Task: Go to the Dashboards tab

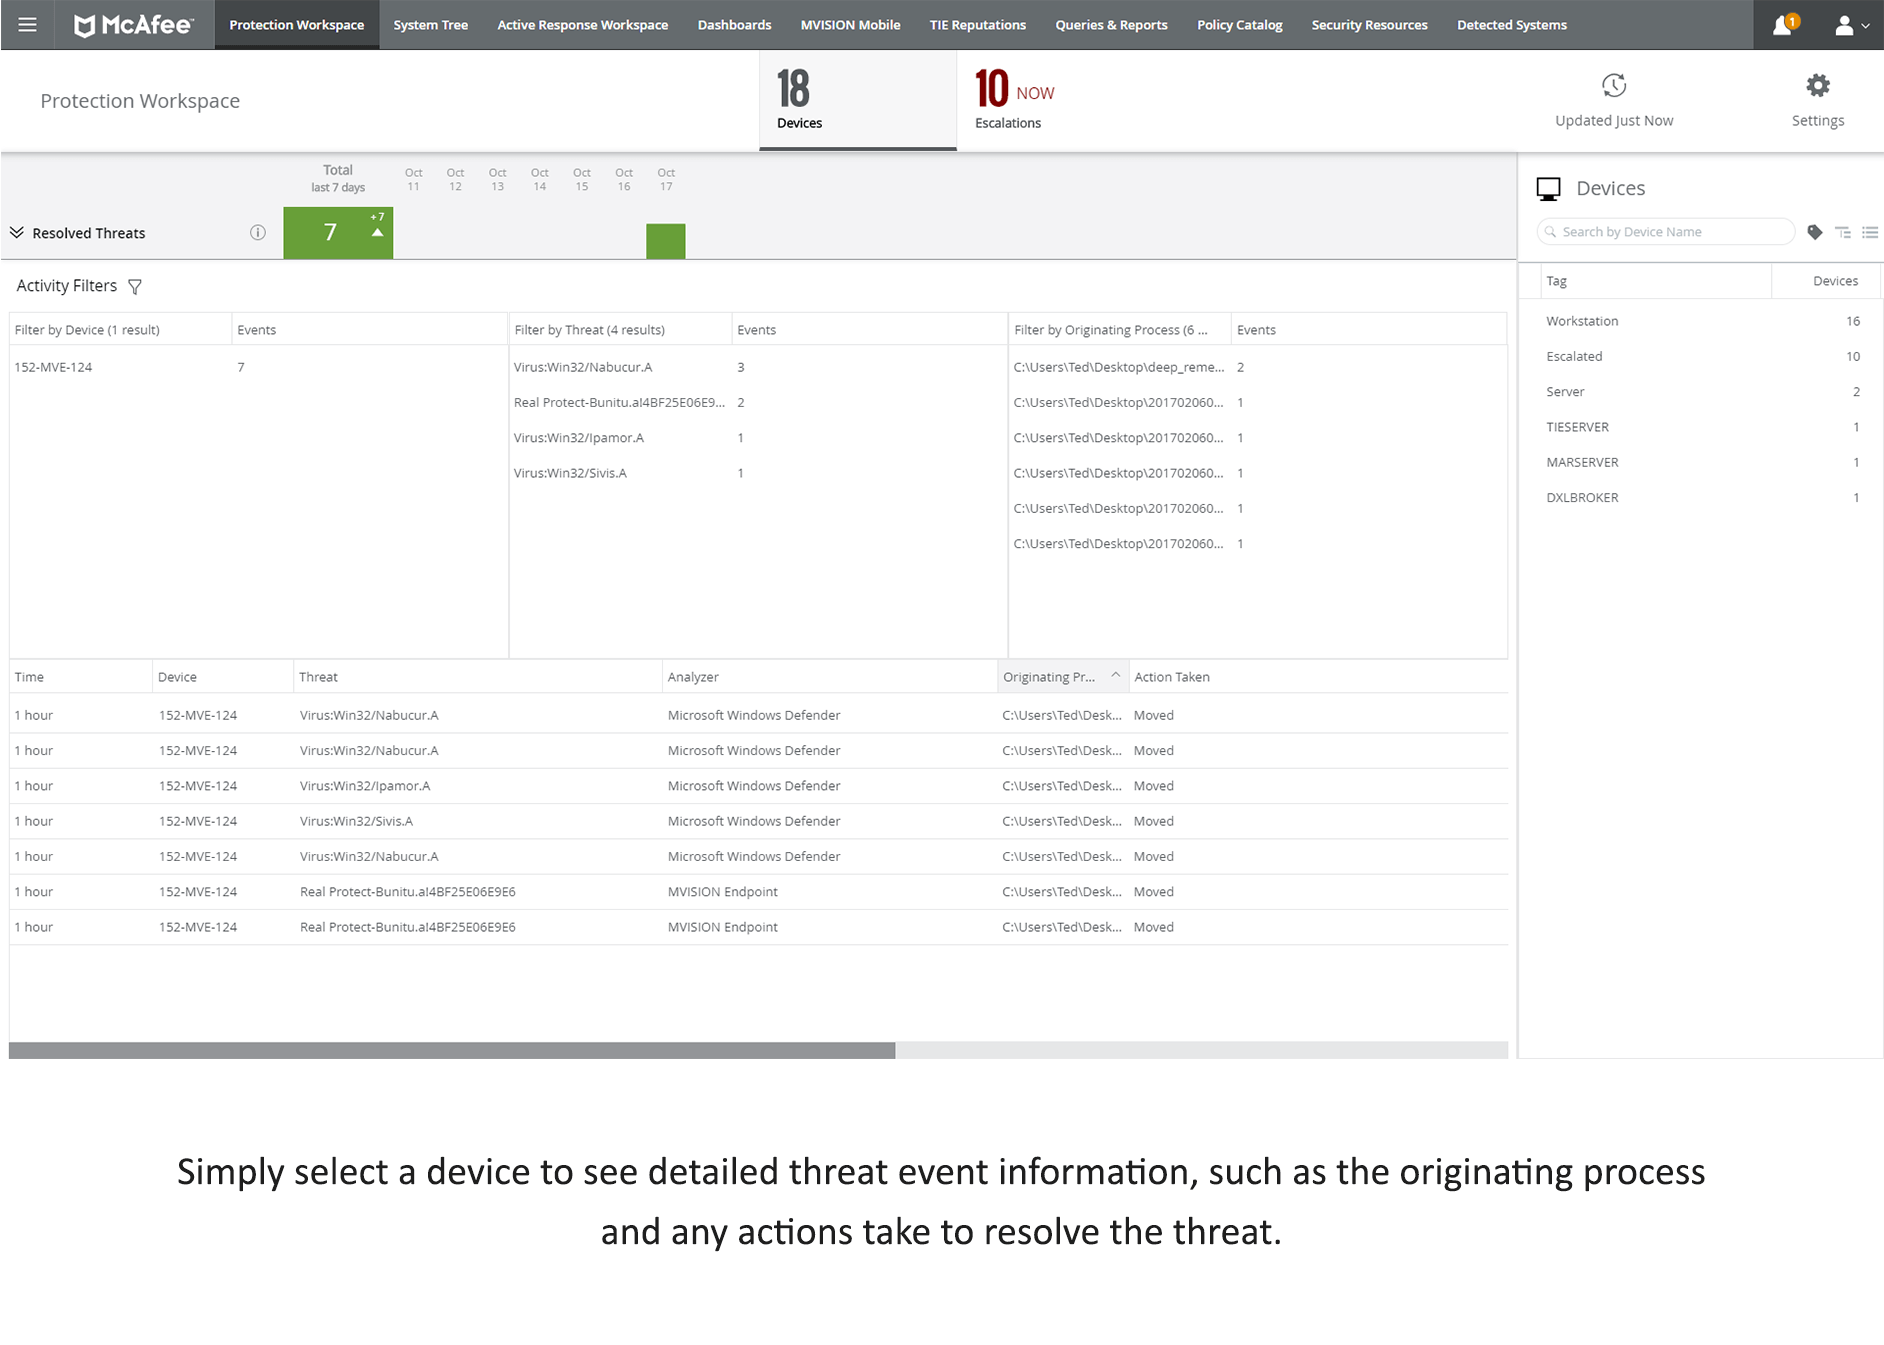Action: (x=735, y=25)
